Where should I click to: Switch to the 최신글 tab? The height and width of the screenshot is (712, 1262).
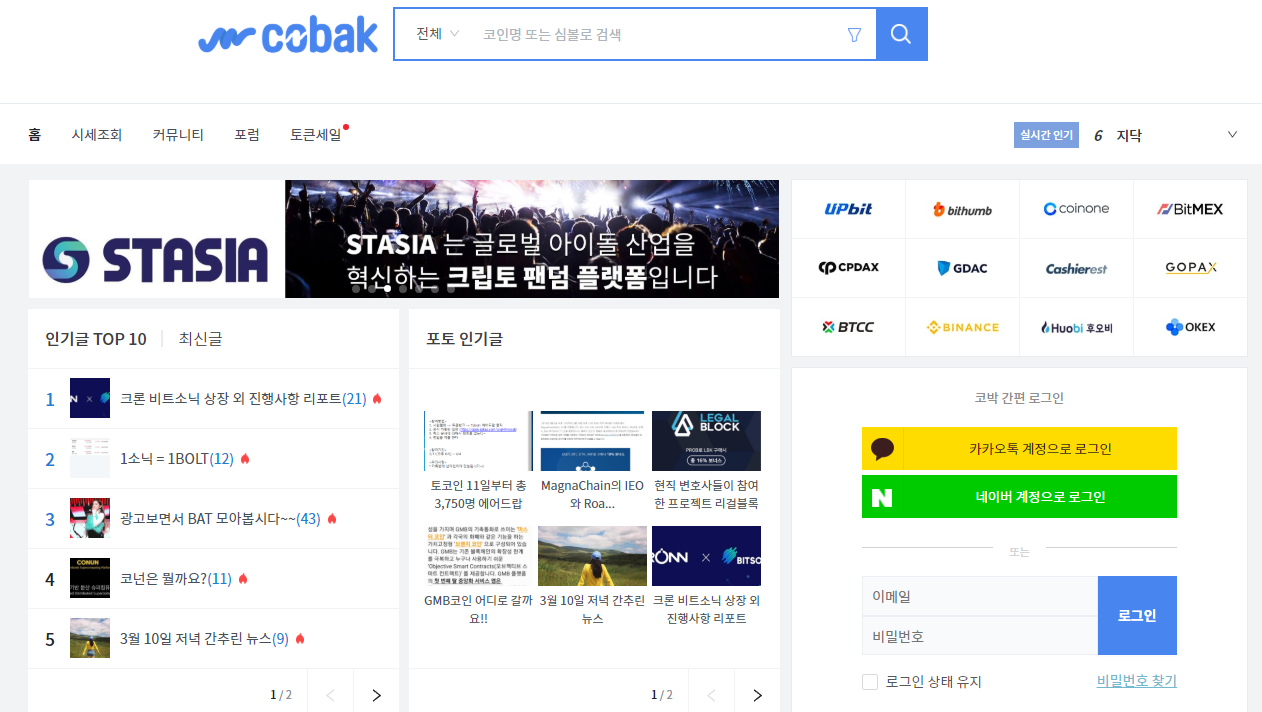[x=200, y=339]
